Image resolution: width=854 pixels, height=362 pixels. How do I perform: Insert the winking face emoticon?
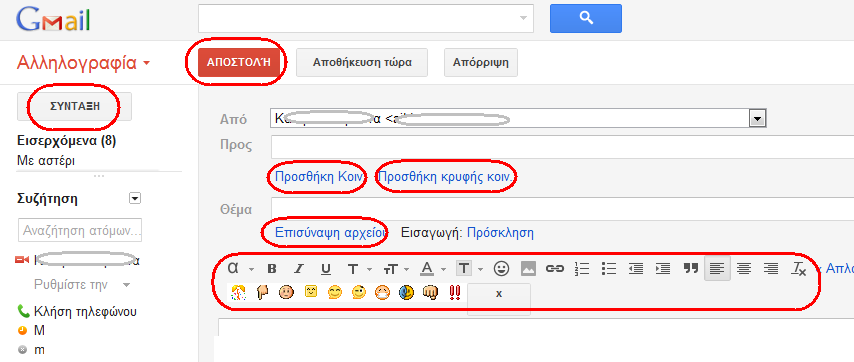(x=358, y=293)
